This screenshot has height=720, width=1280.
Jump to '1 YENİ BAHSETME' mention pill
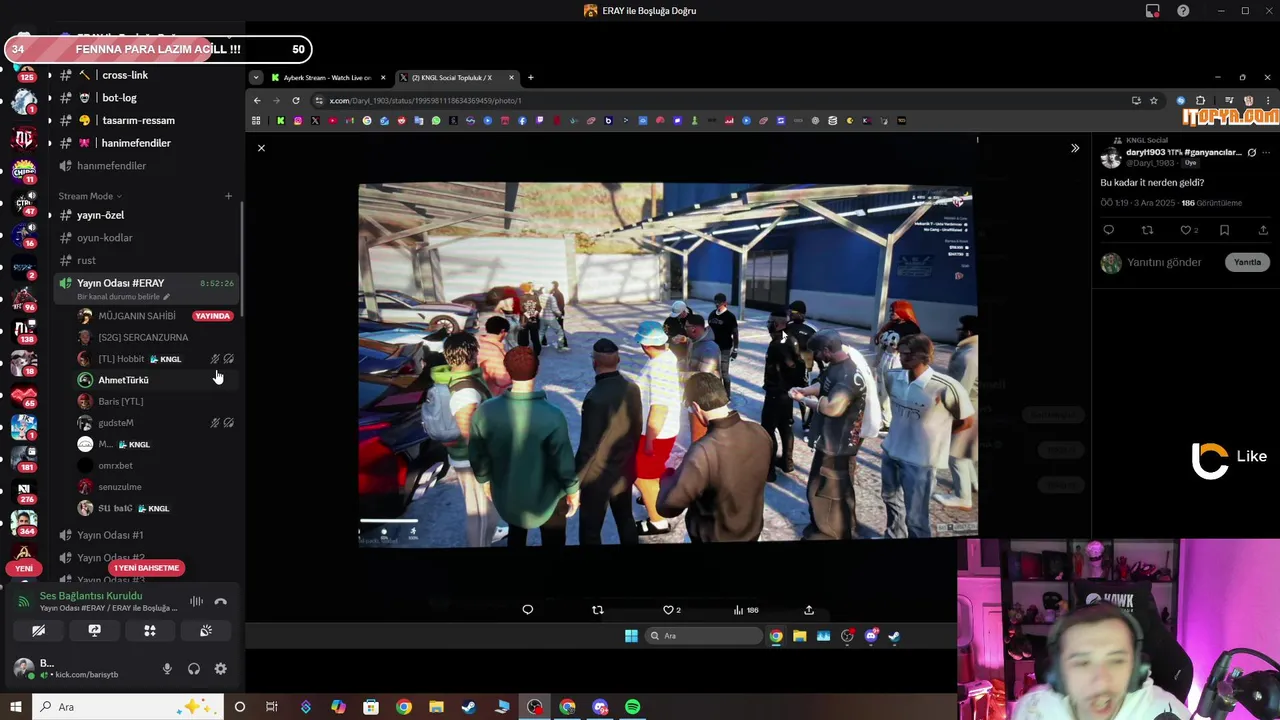(x=146, y=568)
